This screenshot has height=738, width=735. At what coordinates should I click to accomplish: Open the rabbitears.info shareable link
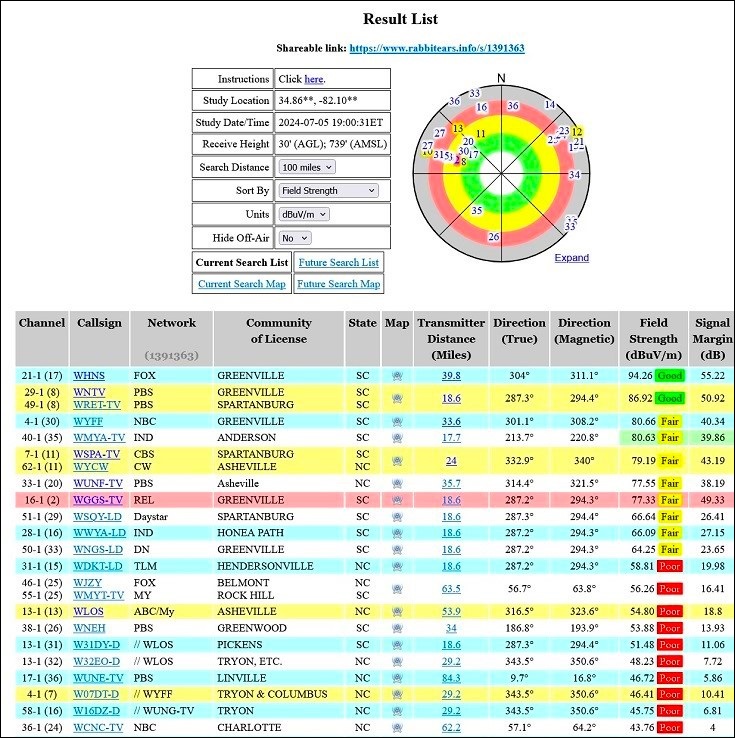(437, 48)
